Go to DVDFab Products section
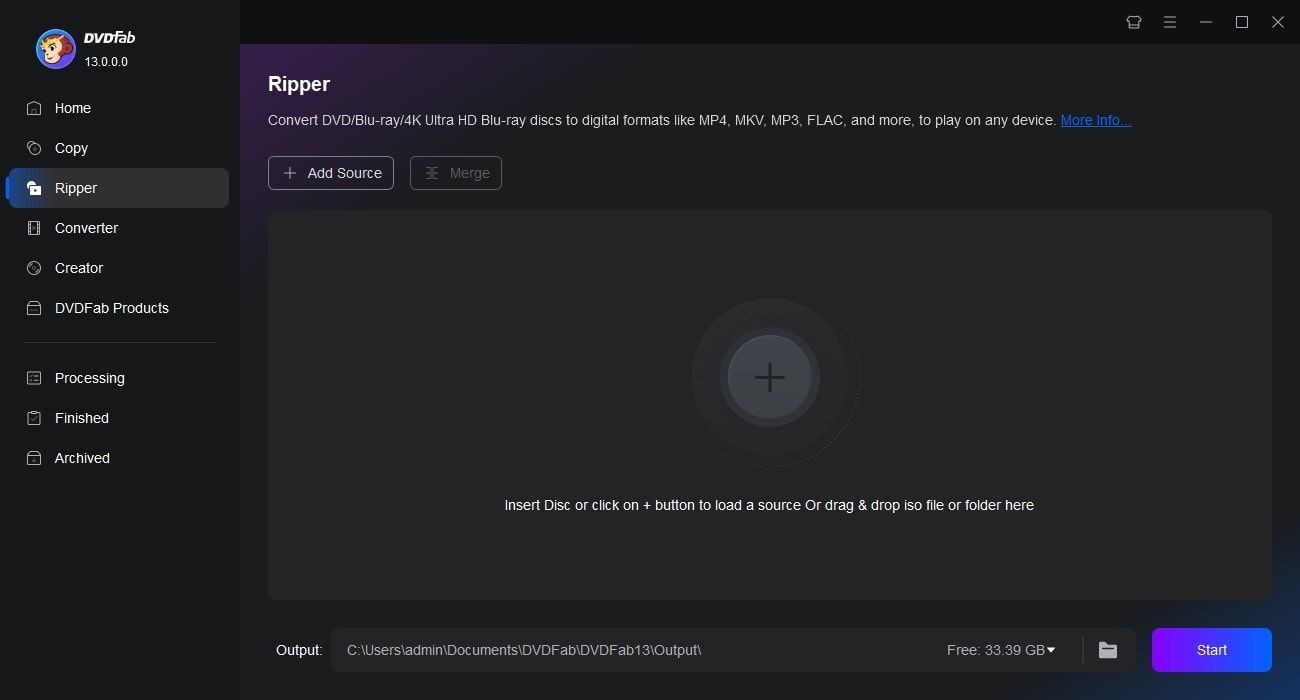Screen dimensions: 1300x700 [111, 308]
